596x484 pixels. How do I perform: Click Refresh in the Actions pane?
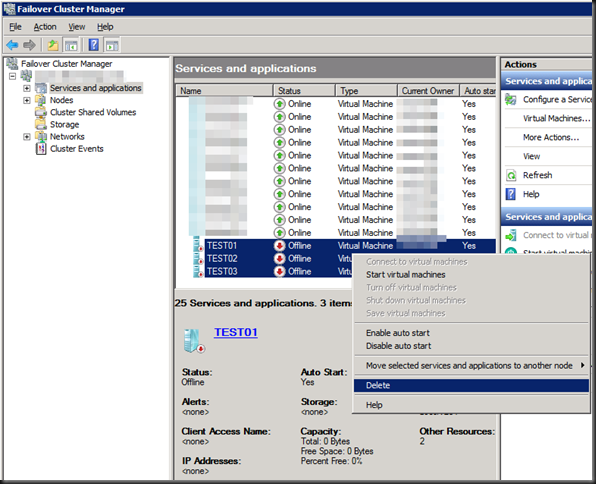click(537, 175)
